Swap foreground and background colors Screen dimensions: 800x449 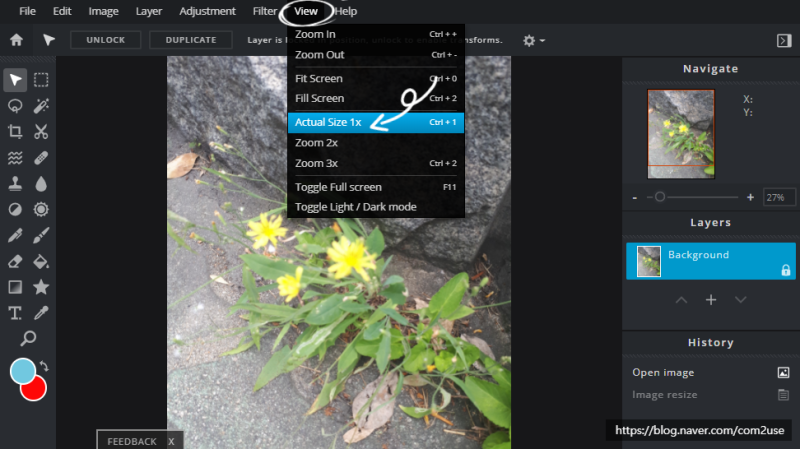pyautogui.click(x=44, y=366)
